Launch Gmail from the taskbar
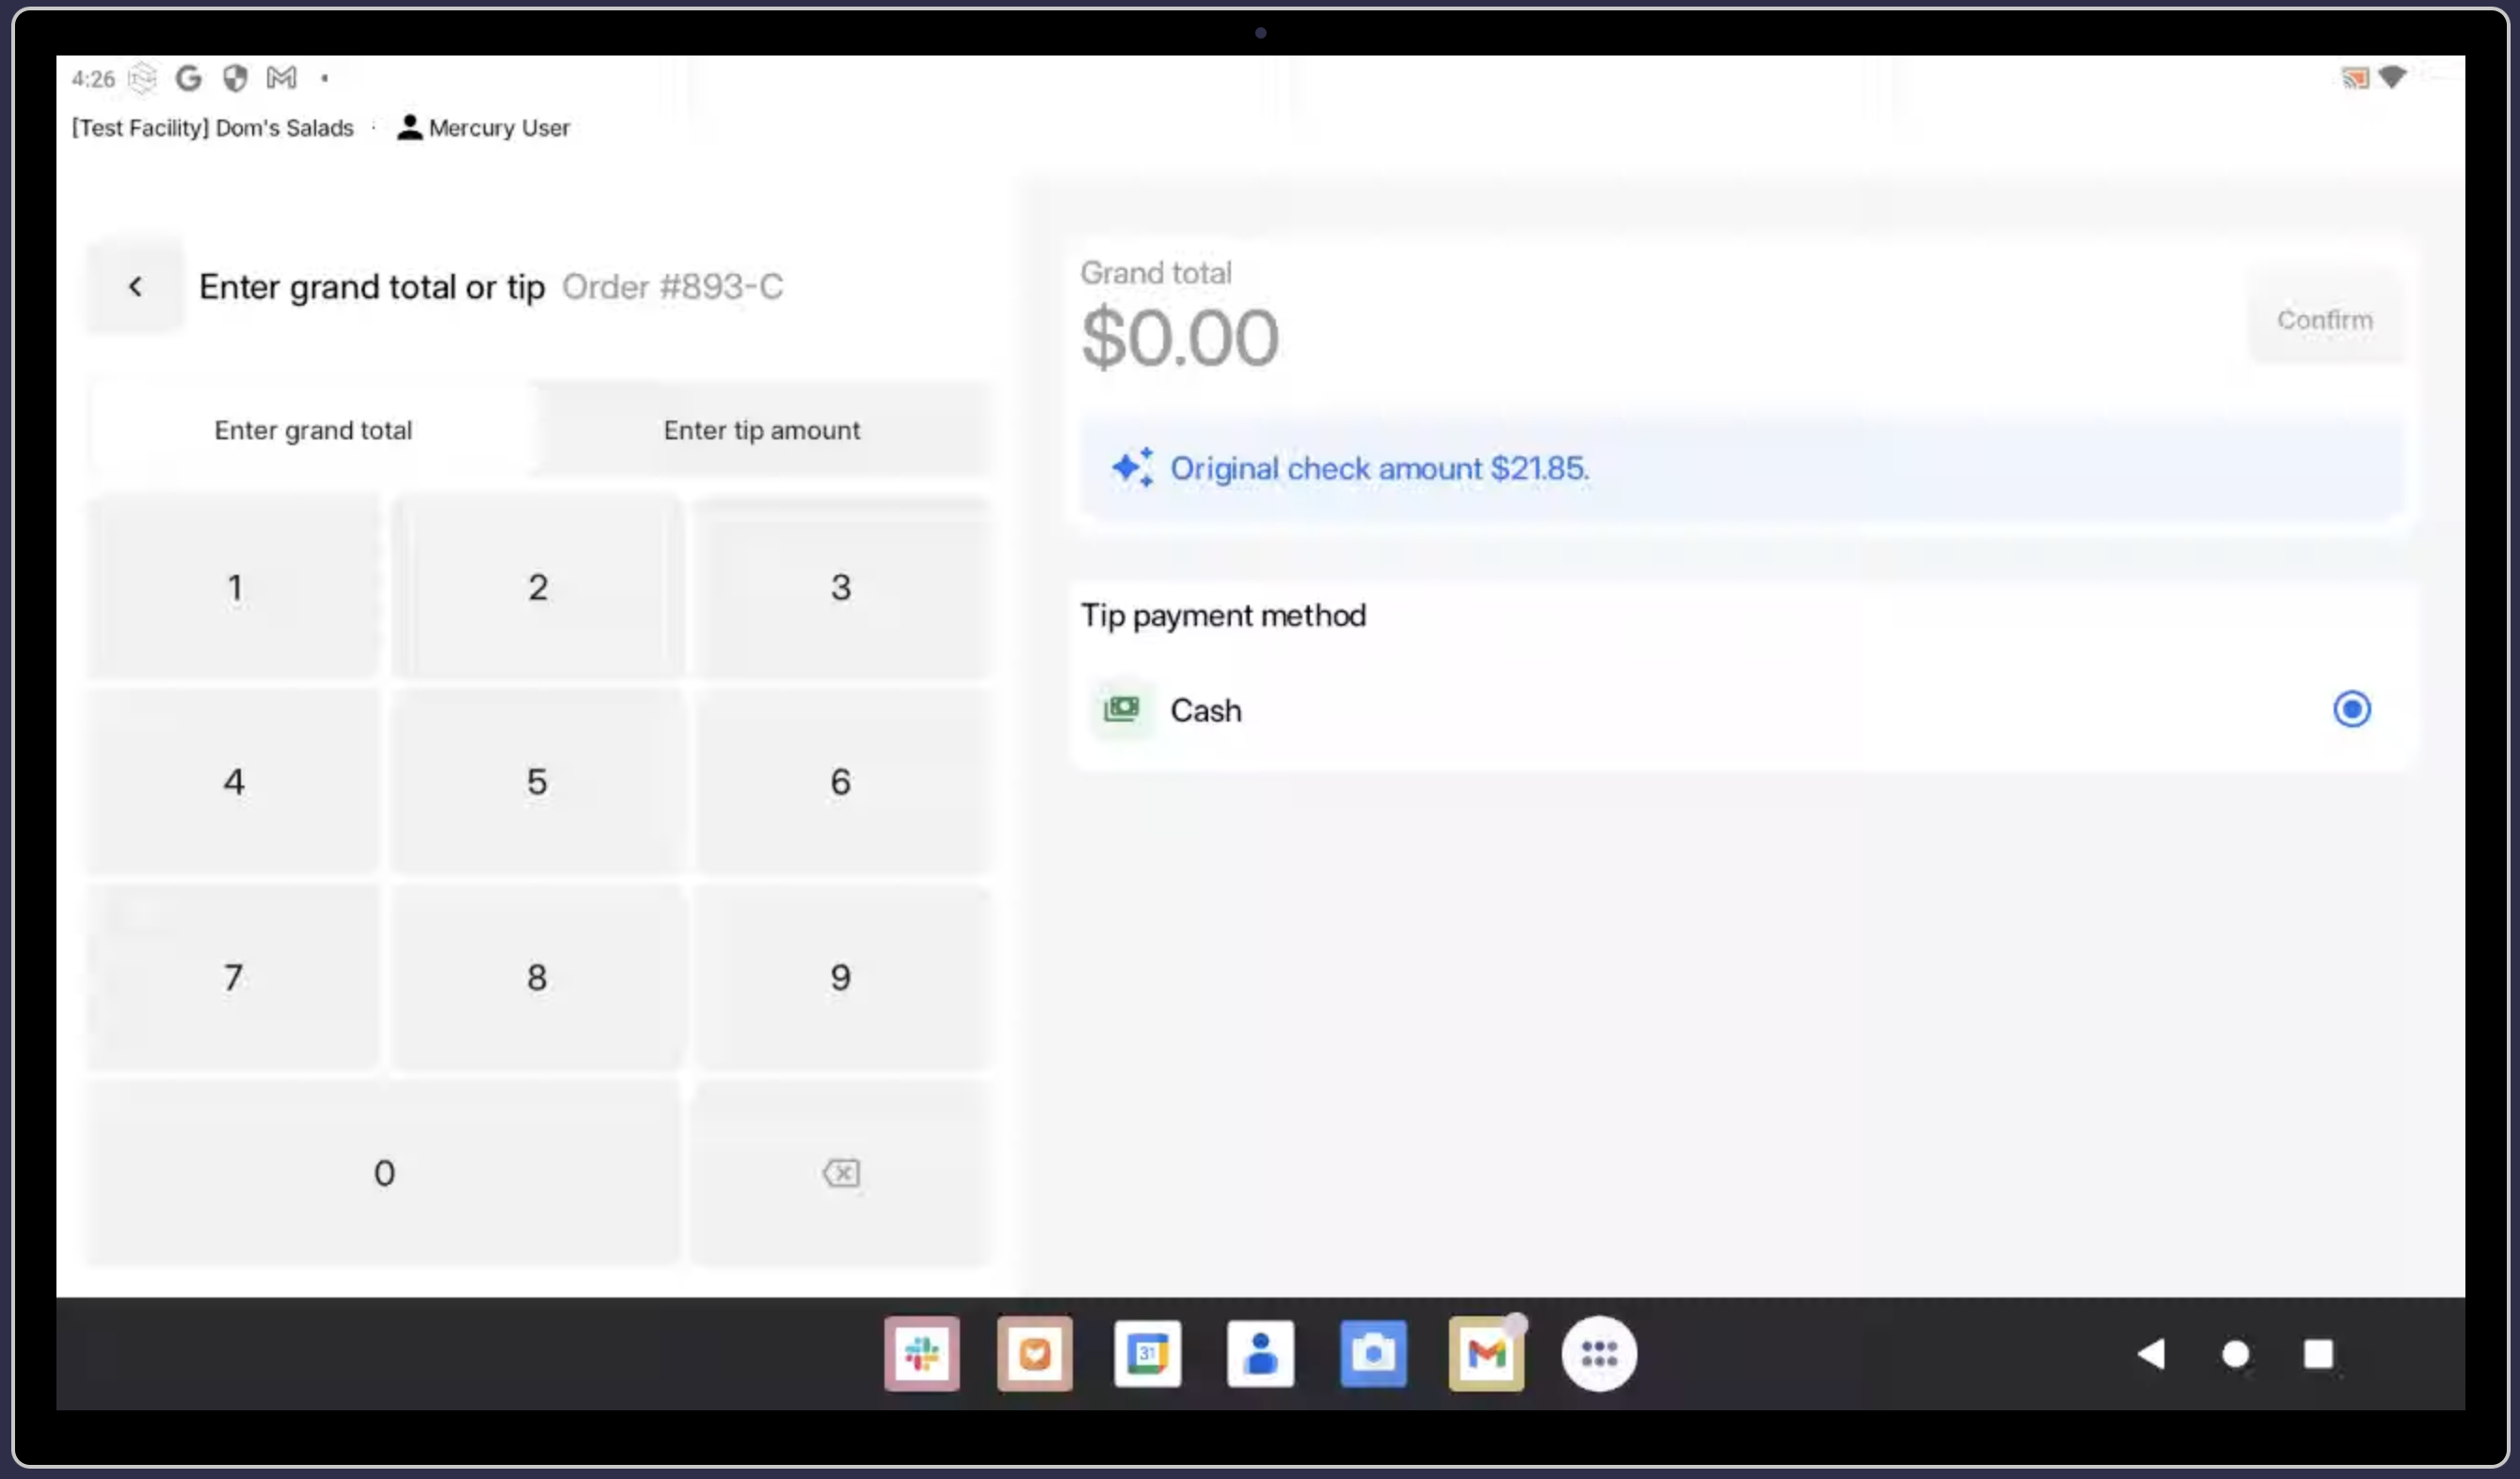The height and width of the screenshot is (1479, 2520). click(x=1486, y=1354)
